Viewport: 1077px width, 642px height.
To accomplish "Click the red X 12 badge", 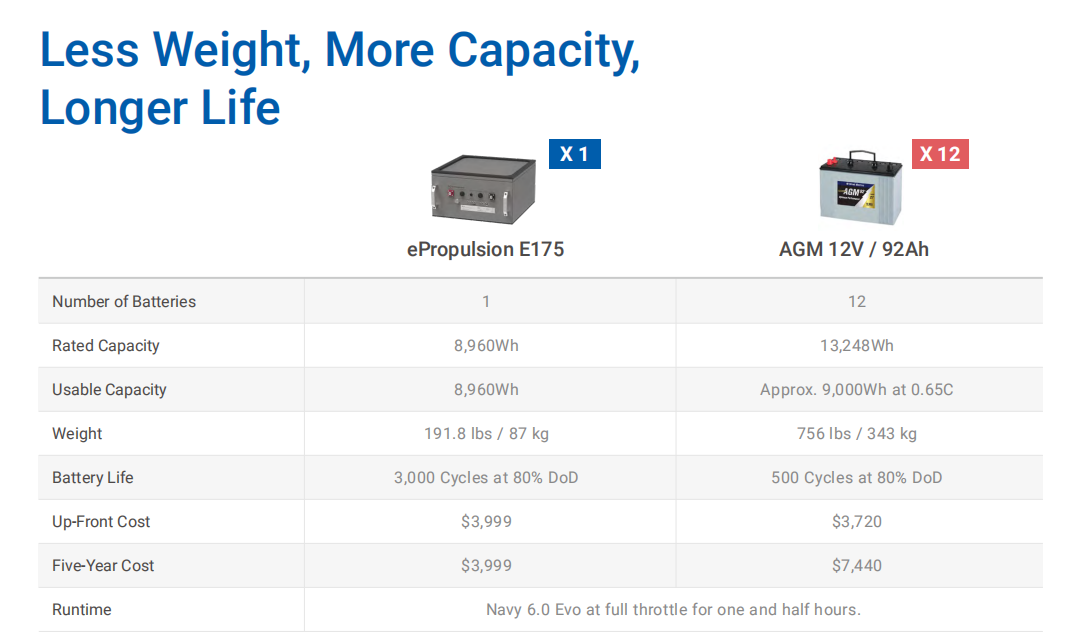I will click(940, 154).
